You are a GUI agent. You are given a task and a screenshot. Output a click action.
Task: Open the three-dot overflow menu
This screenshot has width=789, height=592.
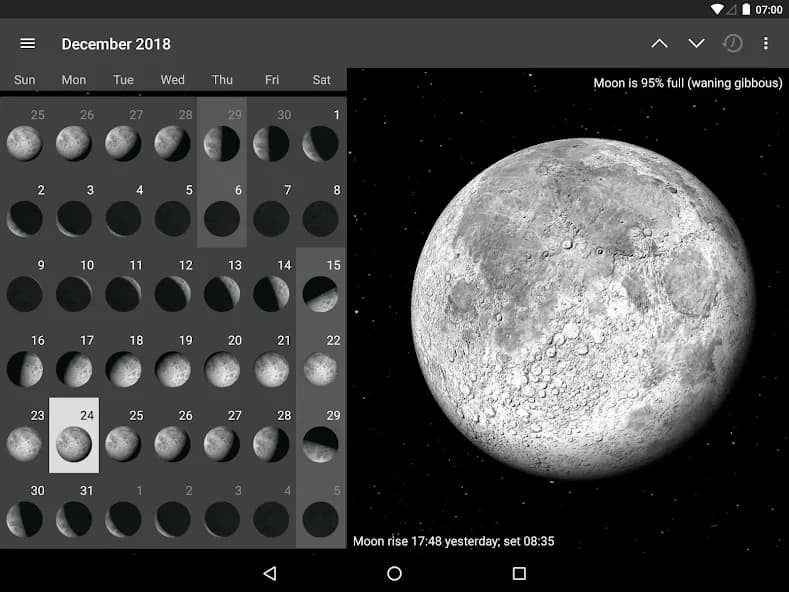pyautogui.click(x=765, y=44)
